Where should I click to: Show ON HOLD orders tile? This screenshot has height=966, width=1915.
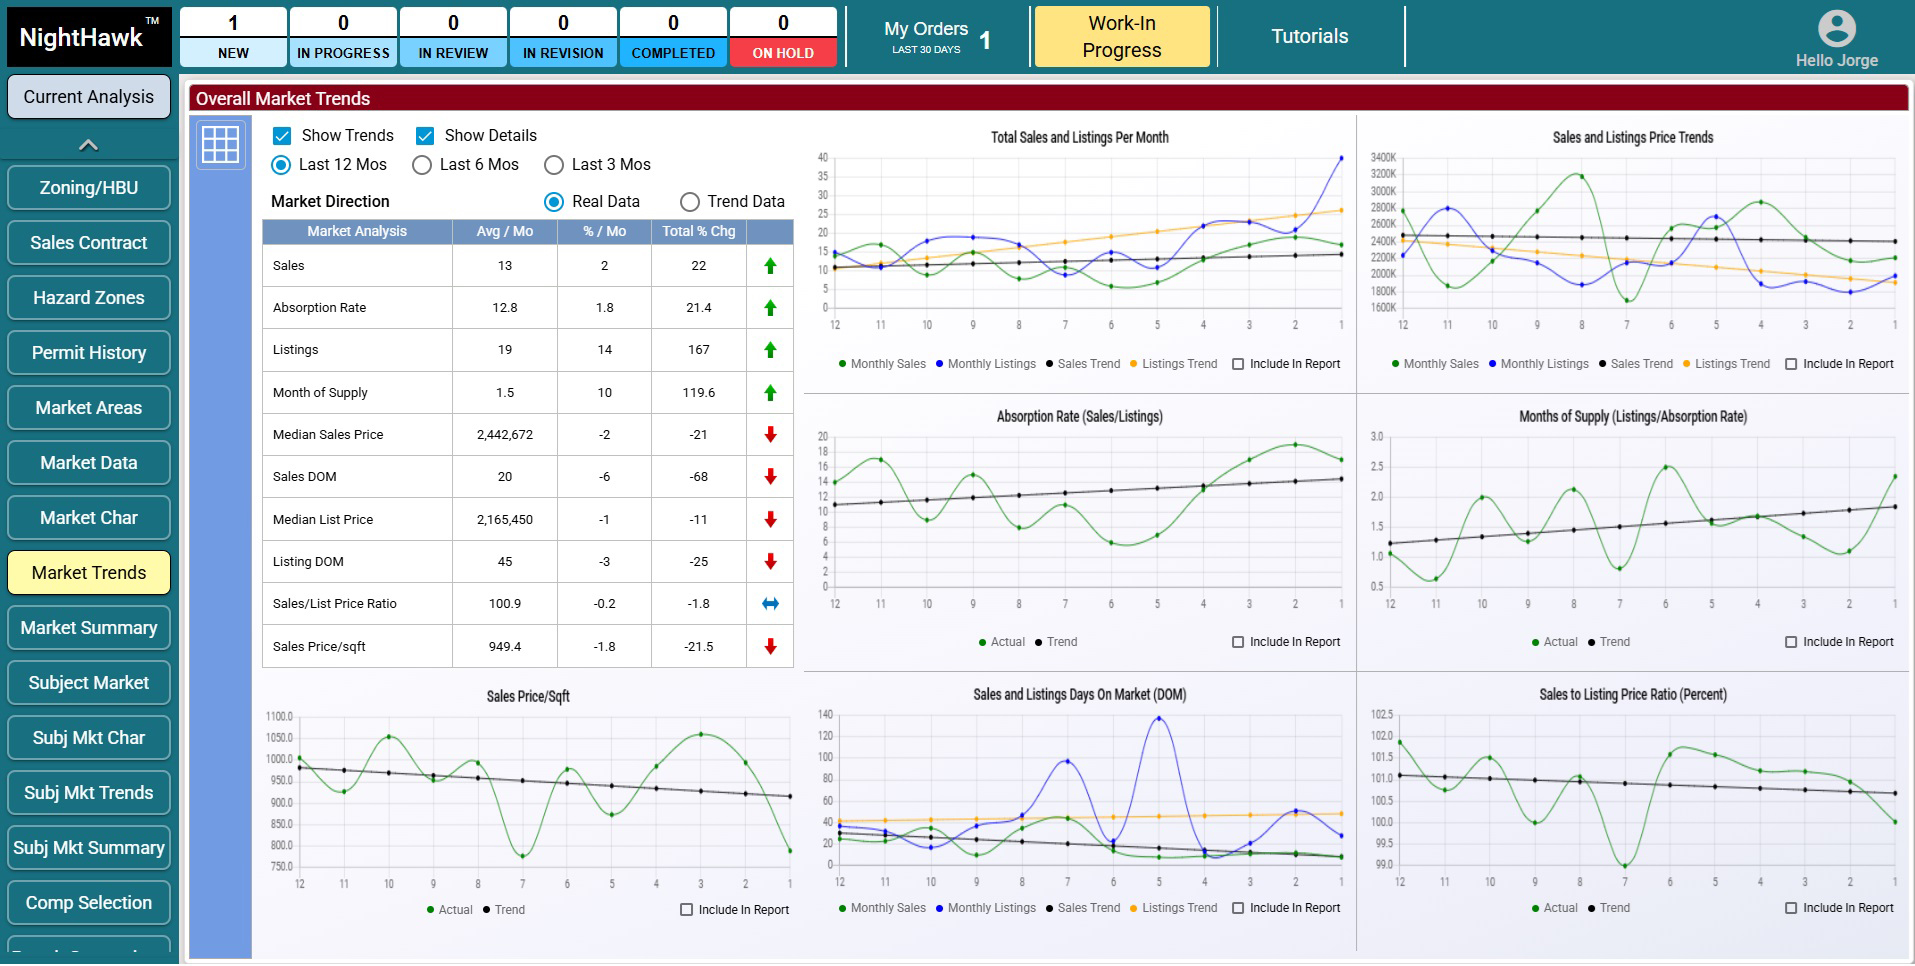(x=783, y=37)
